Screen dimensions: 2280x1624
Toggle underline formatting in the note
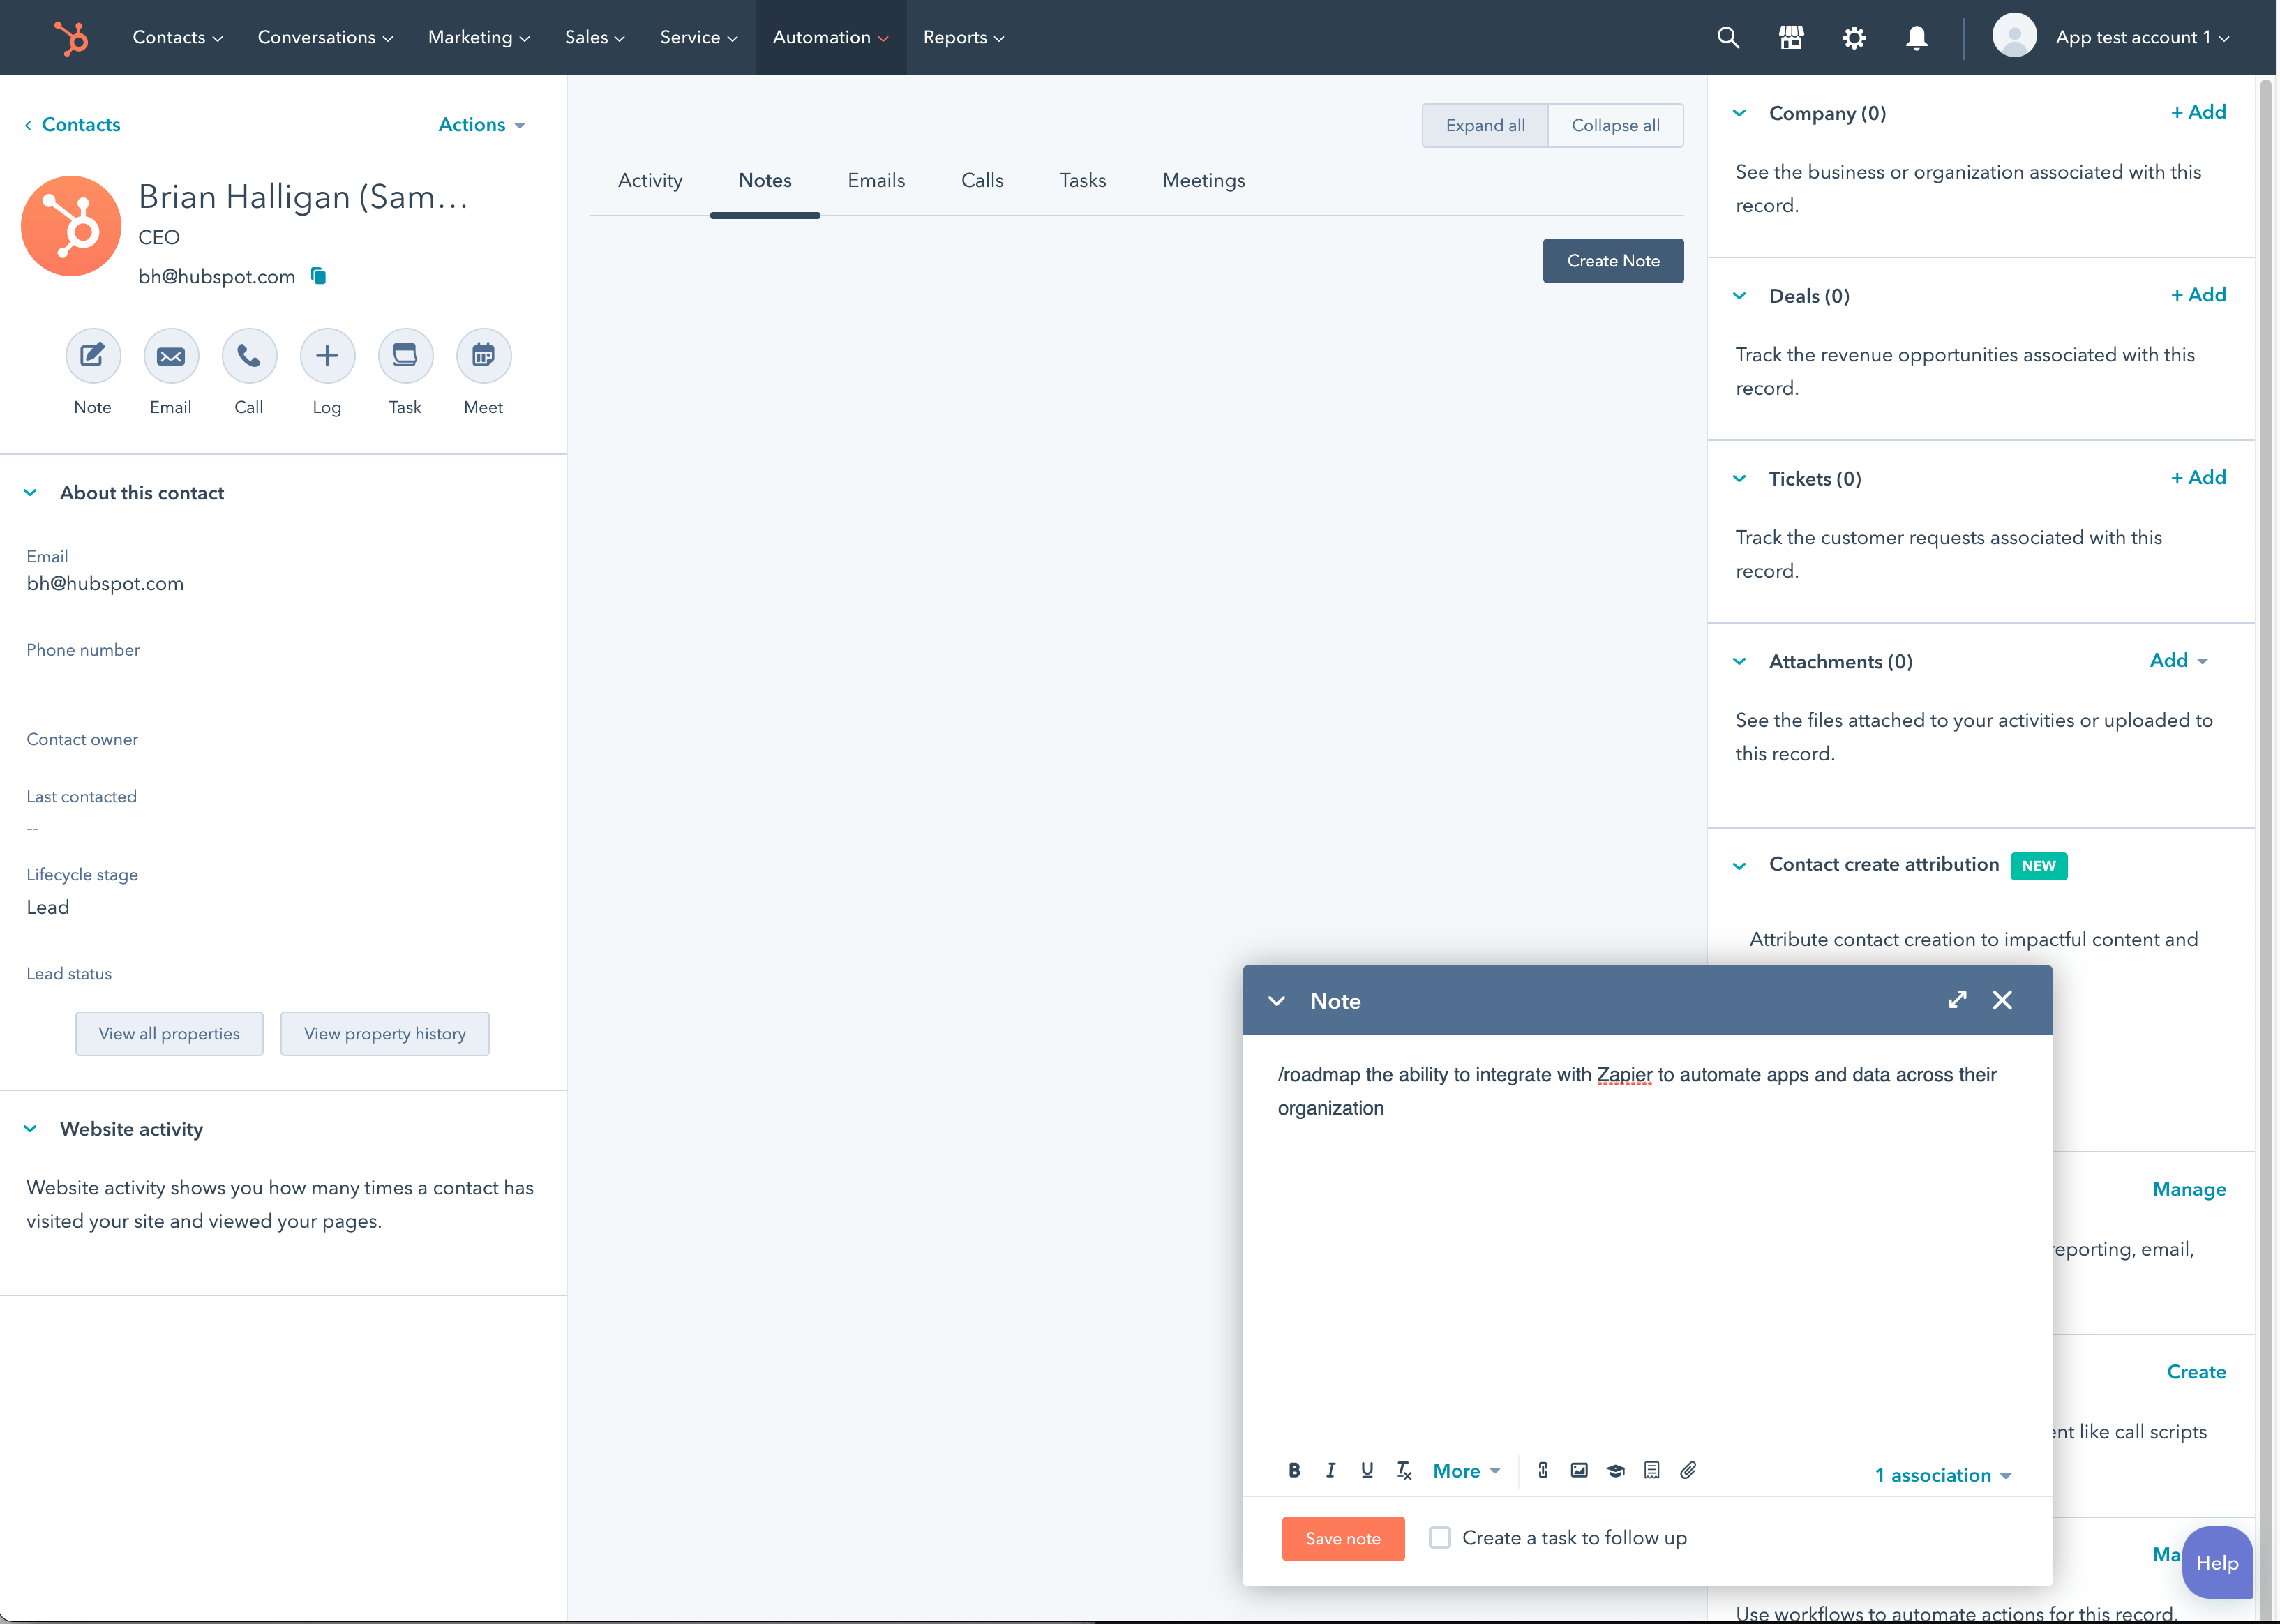point(1367,1470)
